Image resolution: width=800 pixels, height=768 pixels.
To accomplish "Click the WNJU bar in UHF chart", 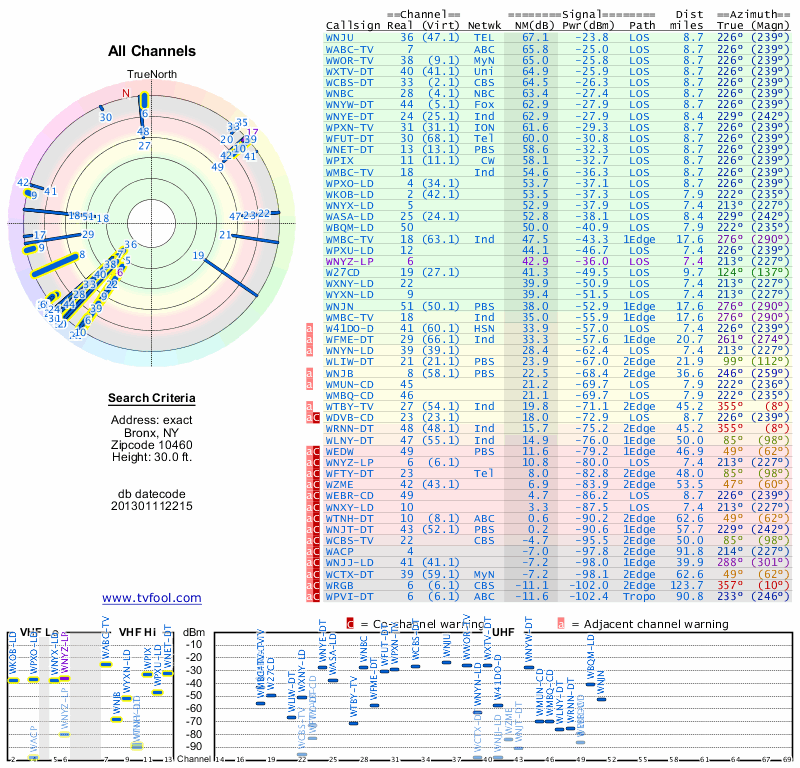I will pyautogui.click(x=446, y=662).
